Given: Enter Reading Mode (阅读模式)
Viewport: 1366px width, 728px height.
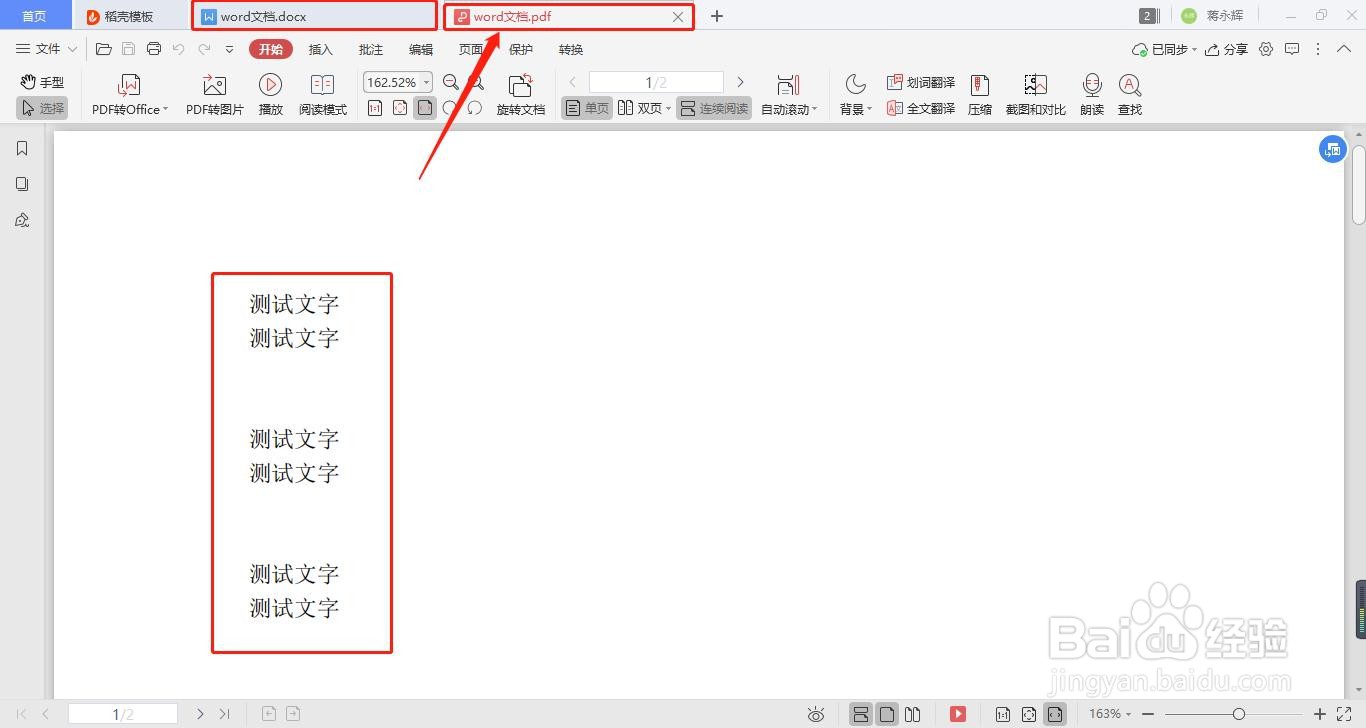Looking at the screenshot, I should coord(322,93).
